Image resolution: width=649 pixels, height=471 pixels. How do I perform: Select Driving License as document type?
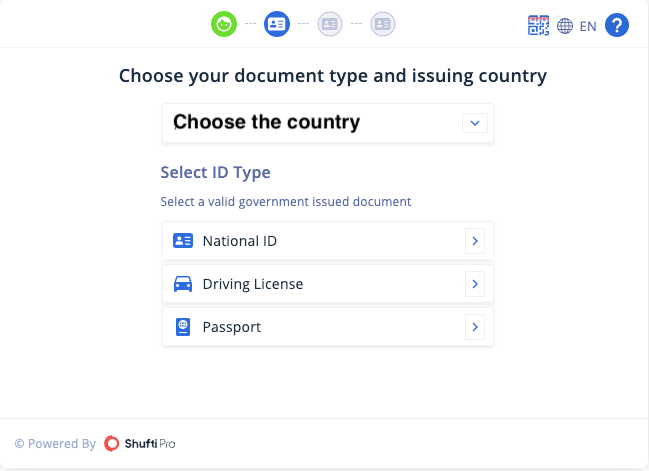(328, 284)
